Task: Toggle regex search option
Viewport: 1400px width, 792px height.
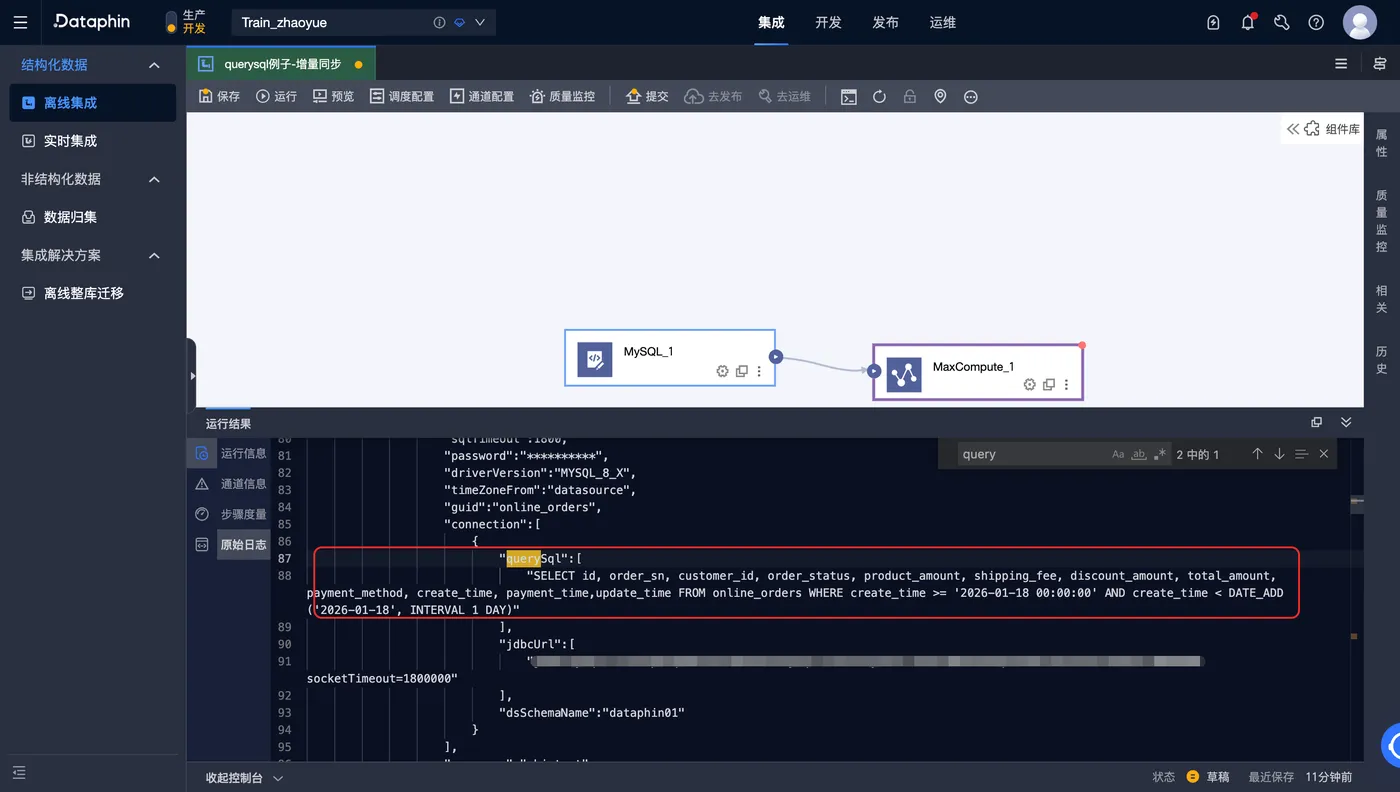Action: click(1160, 454)
